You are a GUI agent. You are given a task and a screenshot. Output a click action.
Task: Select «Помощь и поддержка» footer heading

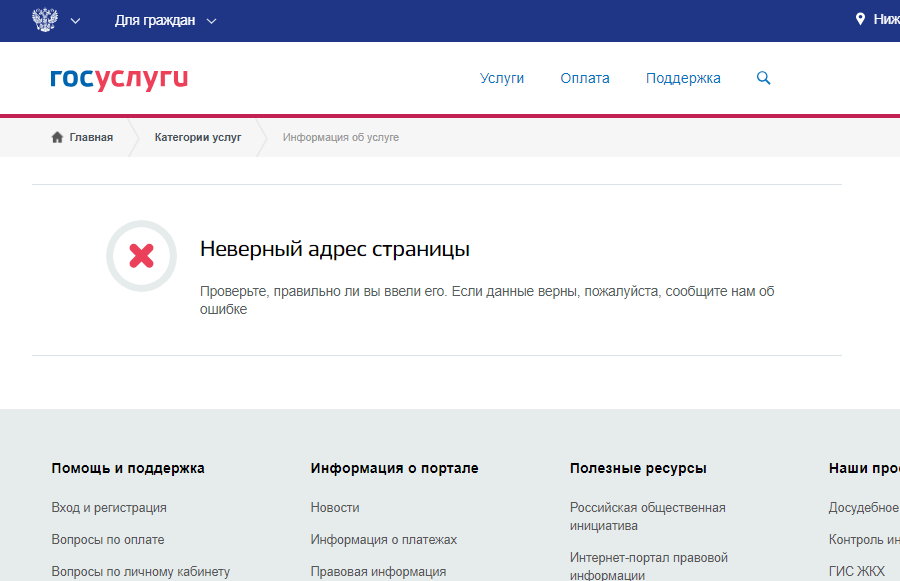(x=128, y=468)
